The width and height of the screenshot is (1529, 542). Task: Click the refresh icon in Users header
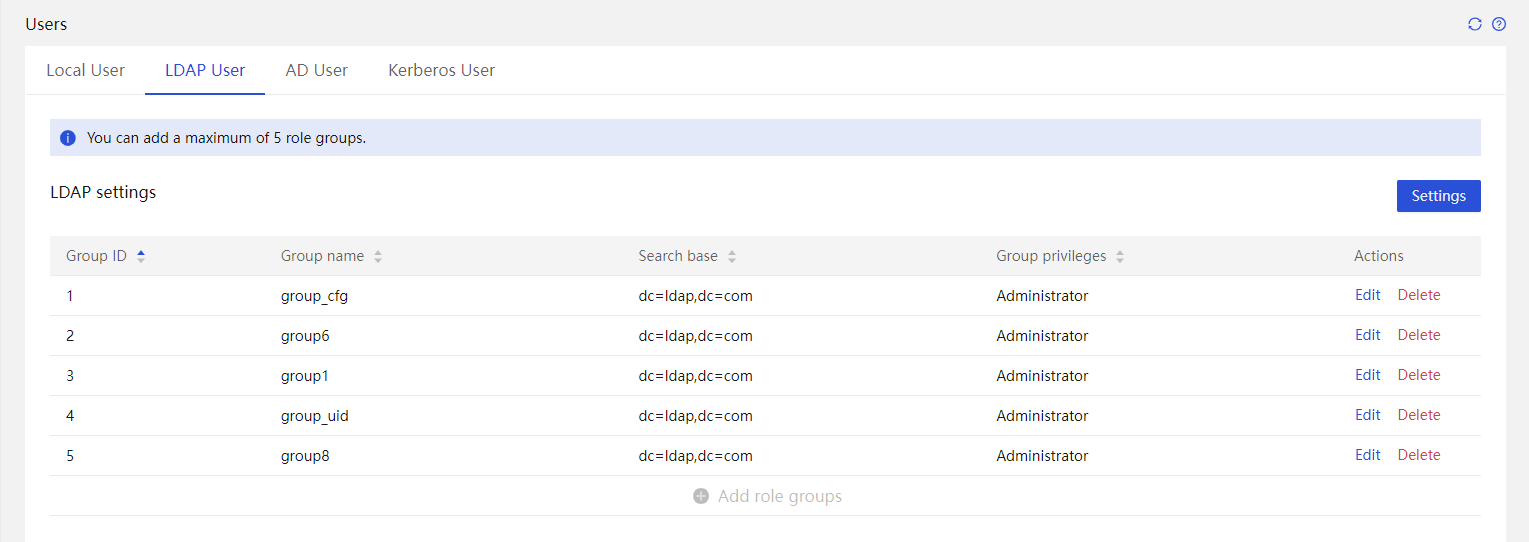[x=1474, y=24]
